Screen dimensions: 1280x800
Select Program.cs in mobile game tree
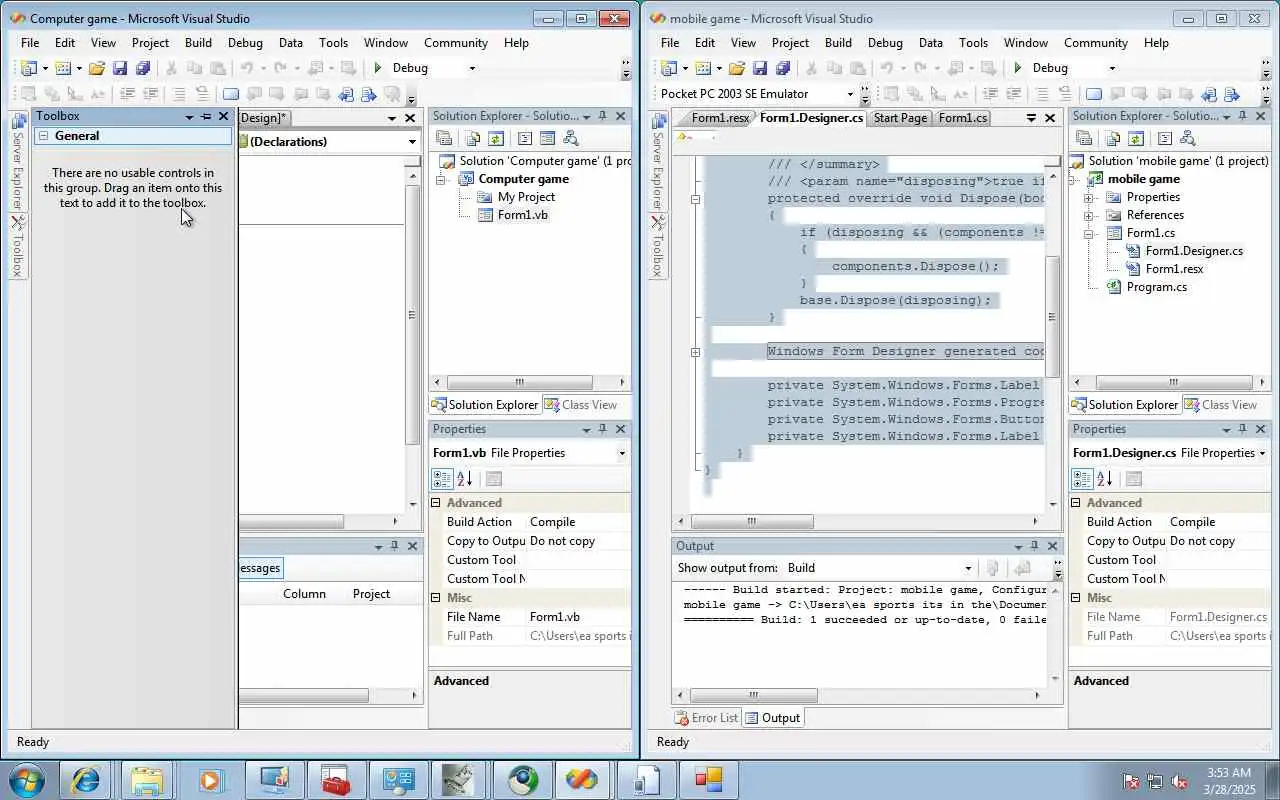point(1156,287)
